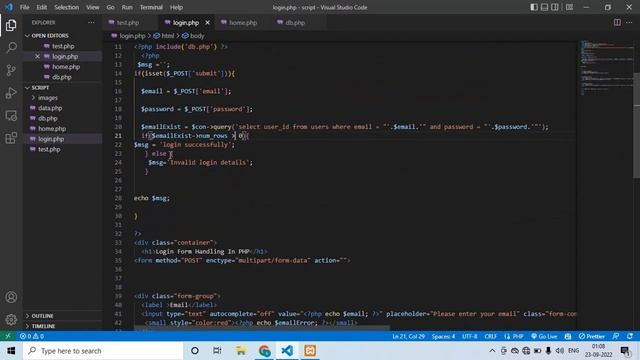Screen dimensions: 640x360
Task: Open editor more actions ellipsis
Action: 629,23
